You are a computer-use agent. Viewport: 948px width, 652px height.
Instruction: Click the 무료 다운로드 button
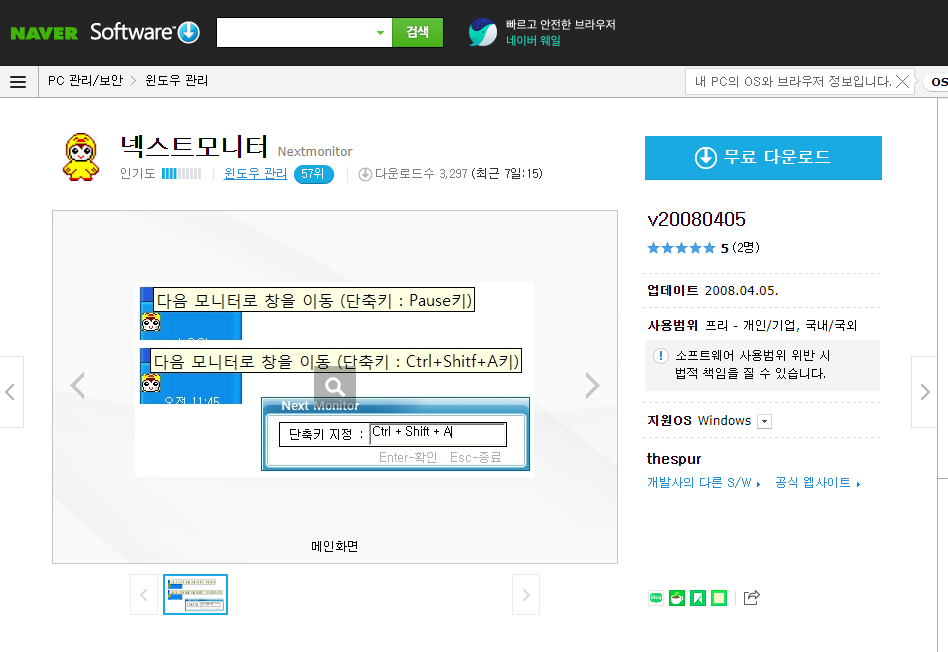coord(763,158)
